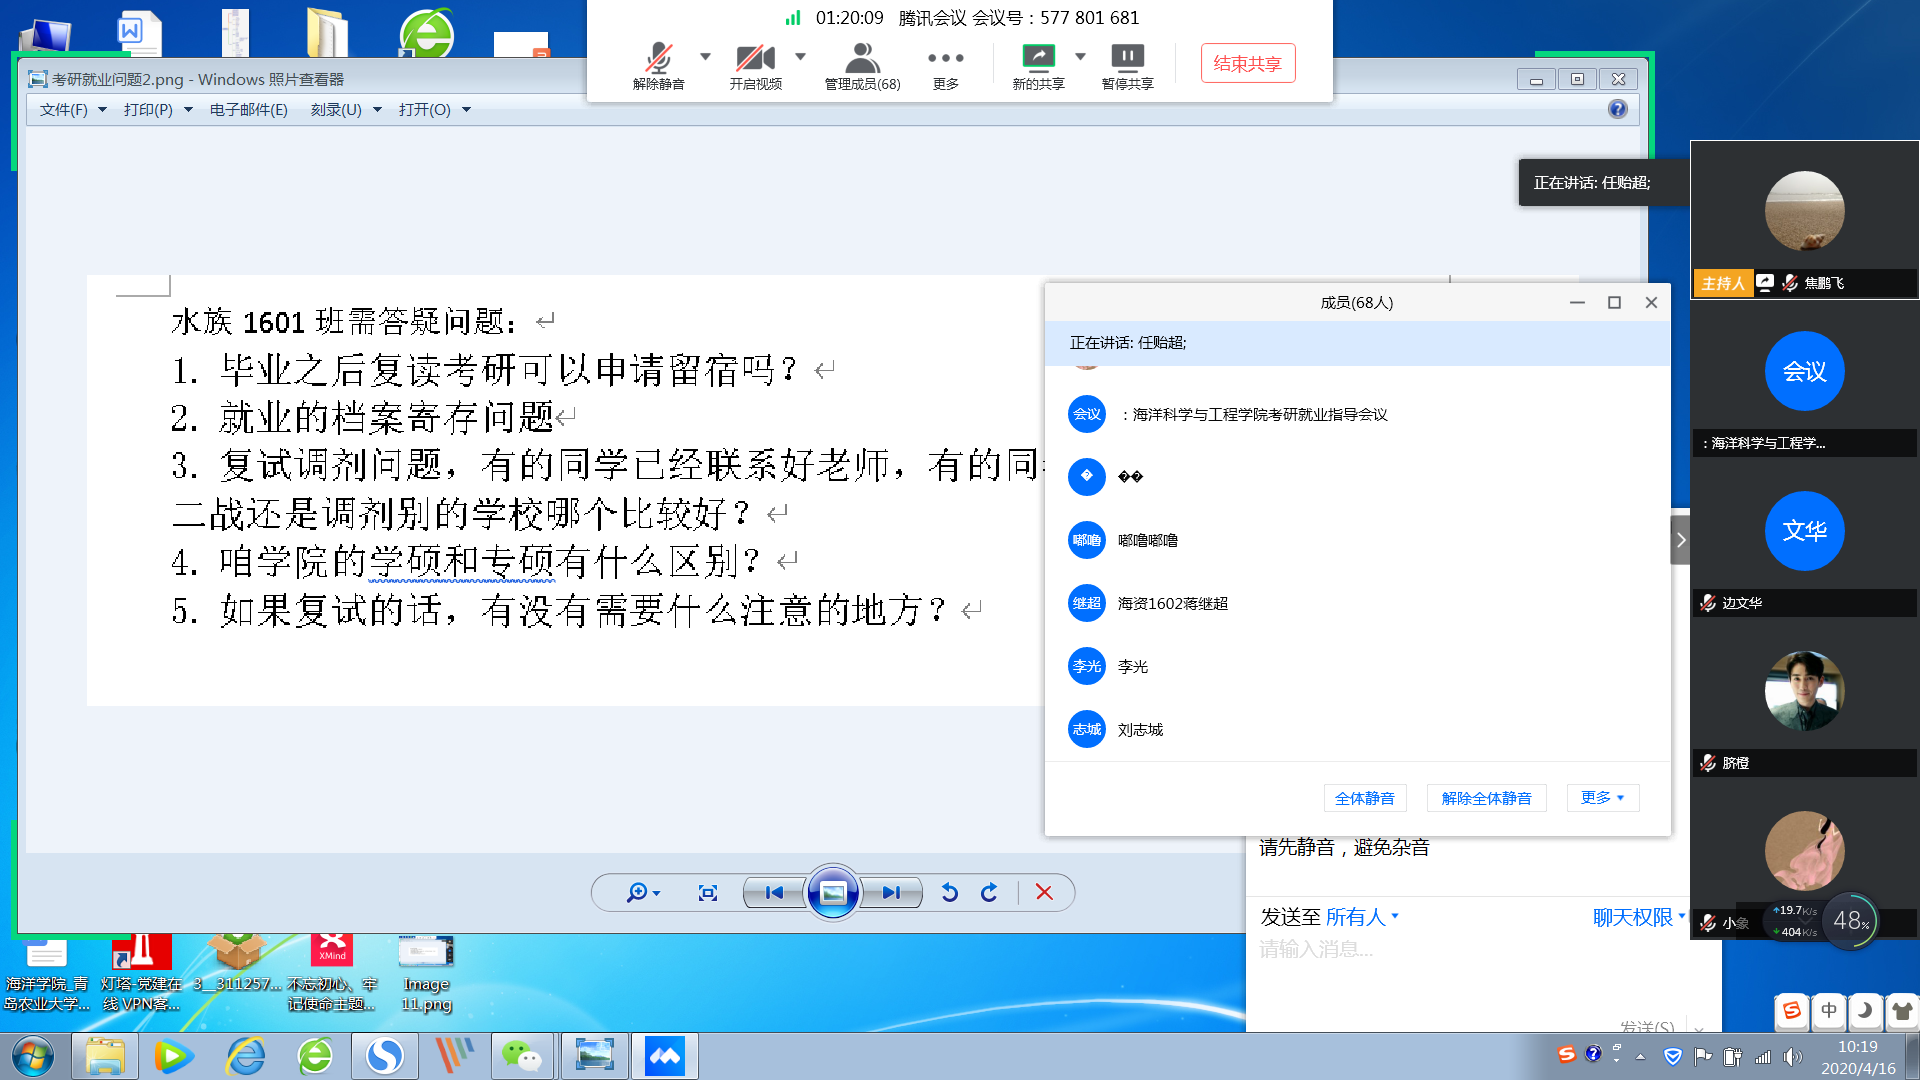Screen dimensions: 1920x1080
Task: Click the End Sharing button
Action: click(x=1247, y=63)
